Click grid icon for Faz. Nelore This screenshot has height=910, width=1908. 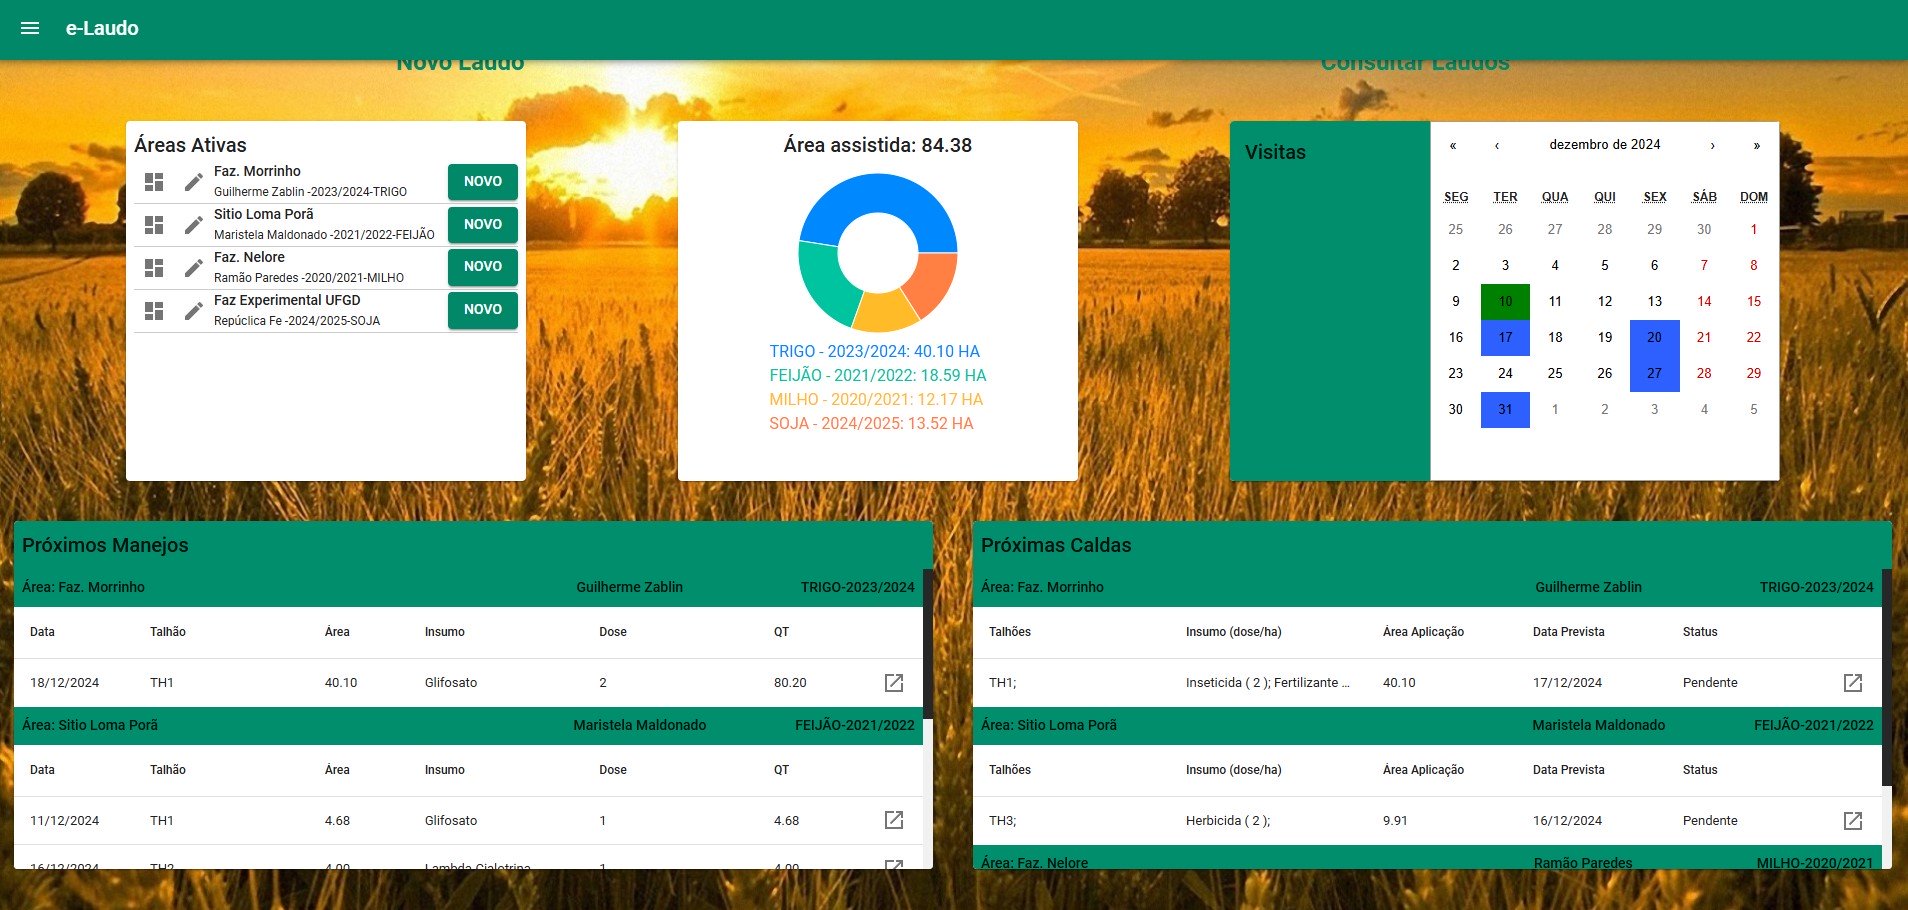[154, 268]
